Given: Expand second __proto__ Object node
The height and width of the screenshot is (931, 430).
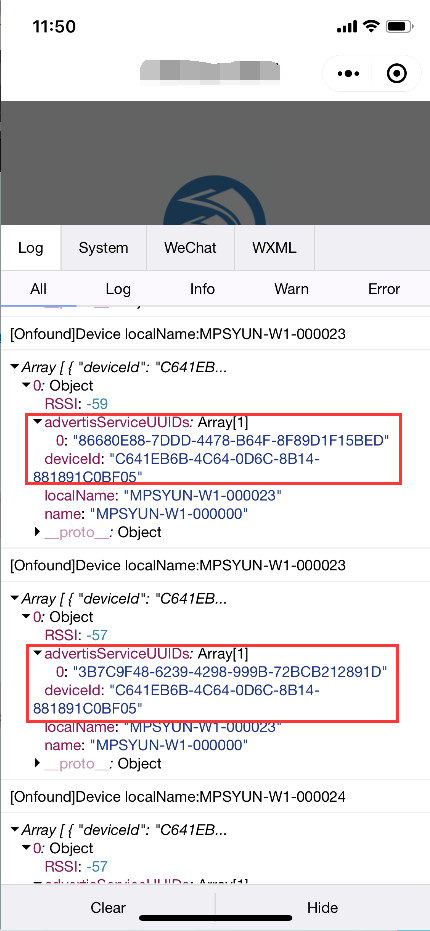Looking at the screenshot, I should 38,763.
